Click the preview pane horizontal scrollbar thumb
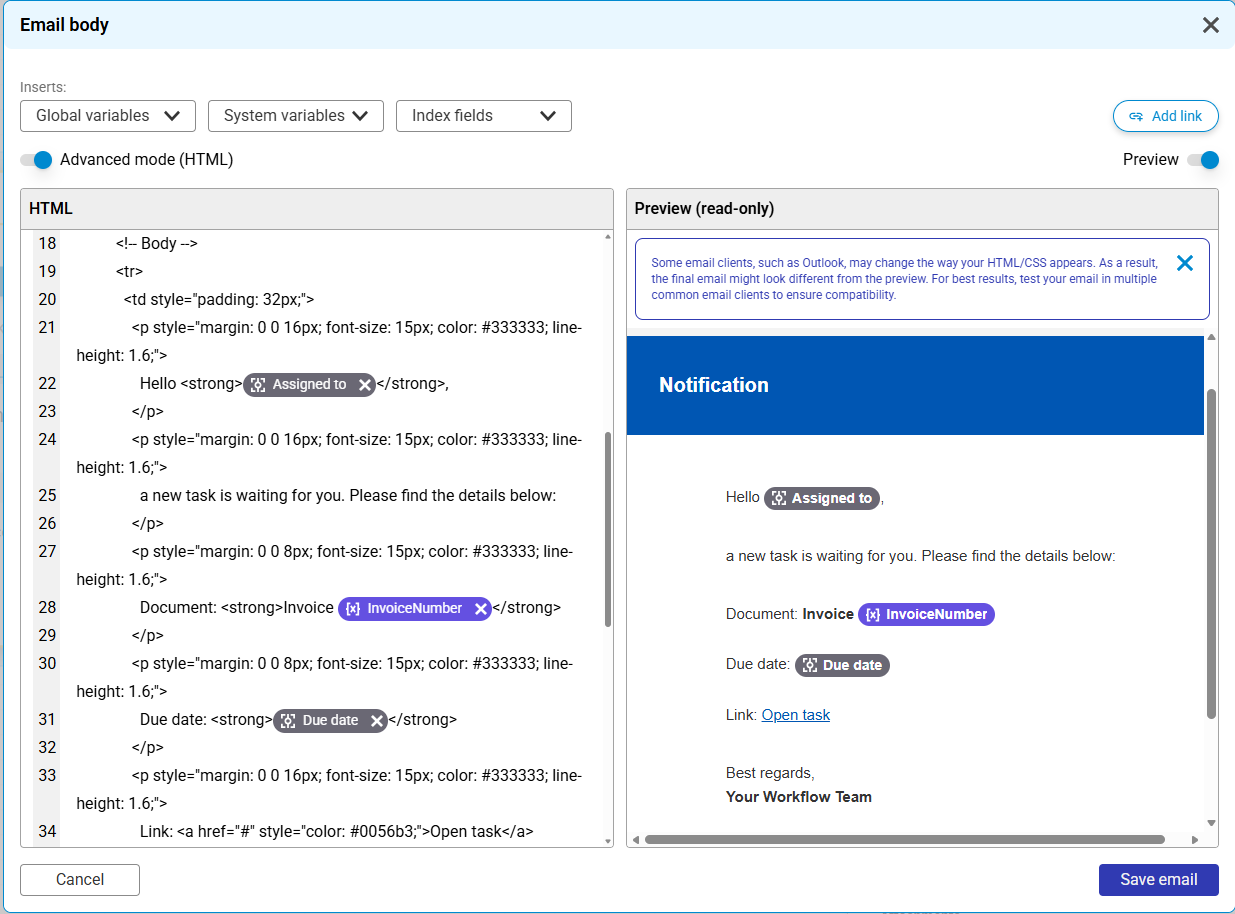This screenshot has width=1235, height=914. [x=905, y=839]
